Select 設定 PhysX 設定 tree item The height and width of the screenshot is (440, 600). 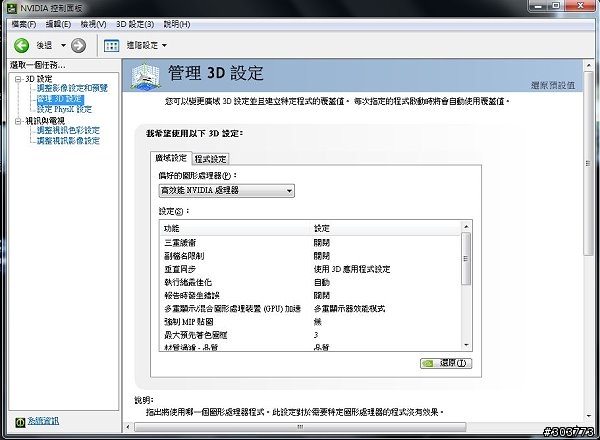point(64,109)
